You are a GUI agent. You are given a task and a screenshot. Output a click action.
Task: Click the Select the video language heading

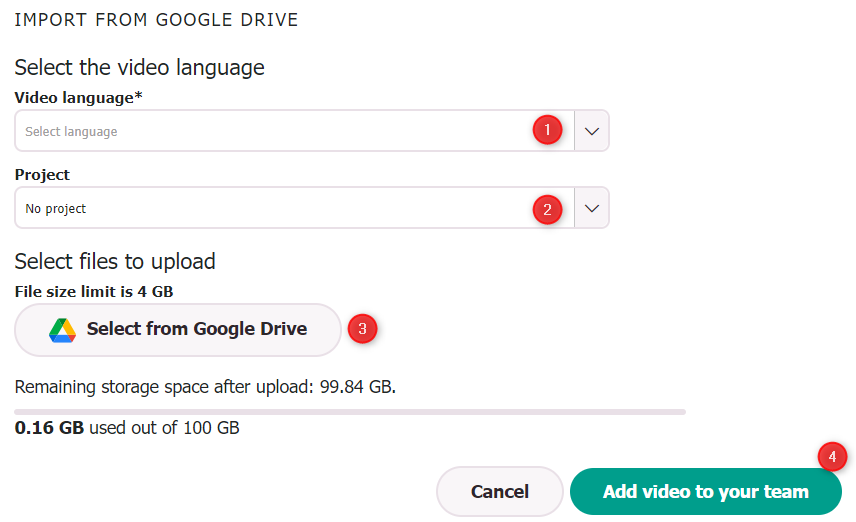[139, 68]
